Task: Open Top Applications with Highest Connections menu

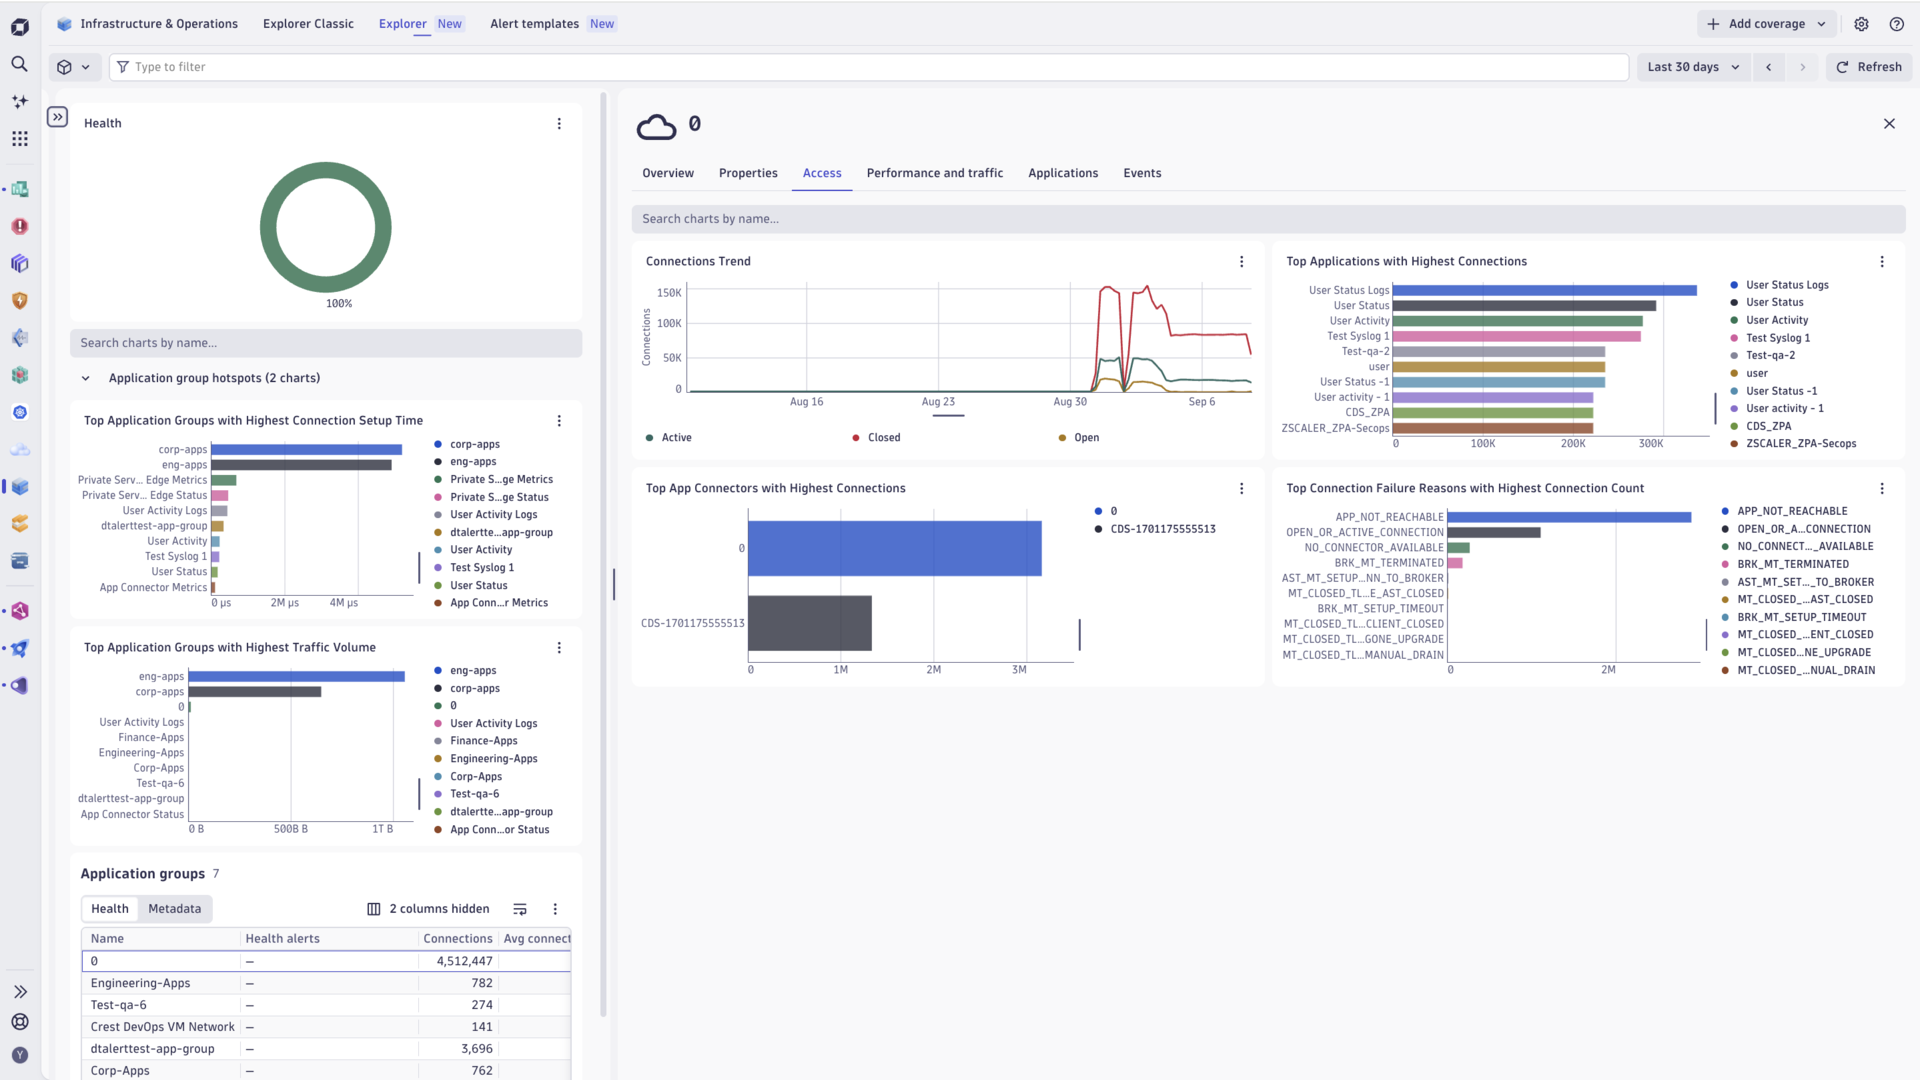Action: tap(1882, 262)
